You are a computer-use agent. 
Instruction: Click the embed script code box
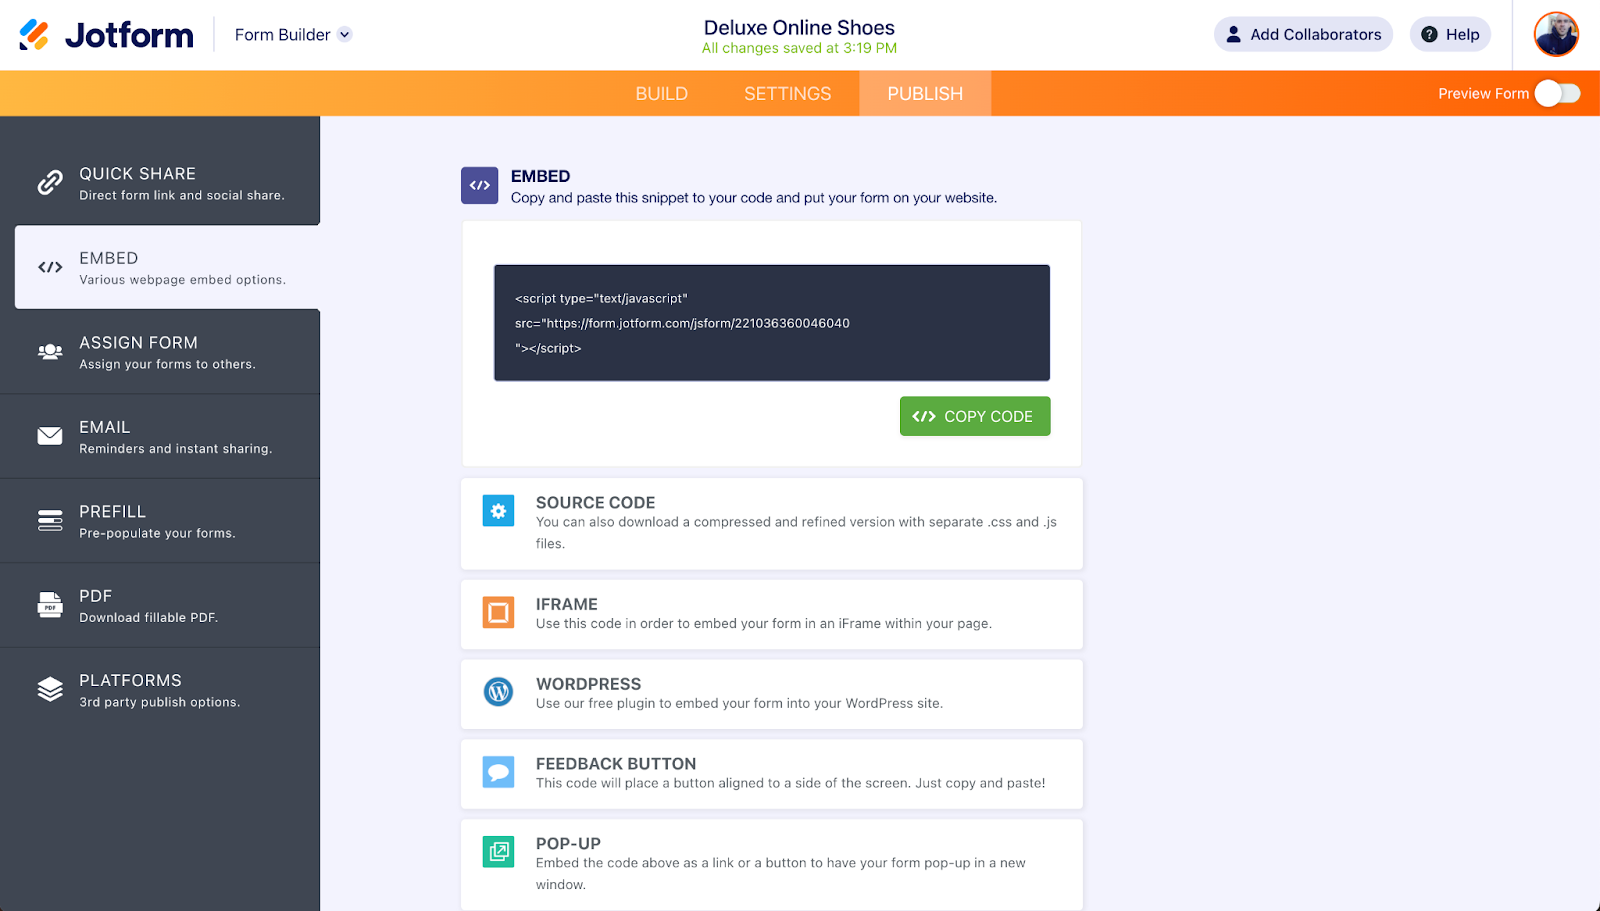click(772, 323)
